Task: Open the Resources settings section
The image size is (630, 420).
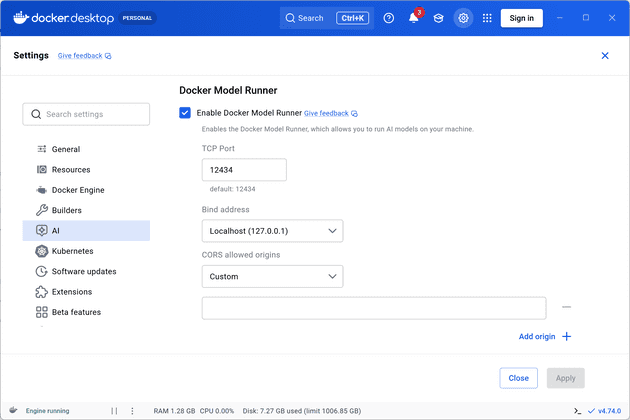Action: [86, 170]
